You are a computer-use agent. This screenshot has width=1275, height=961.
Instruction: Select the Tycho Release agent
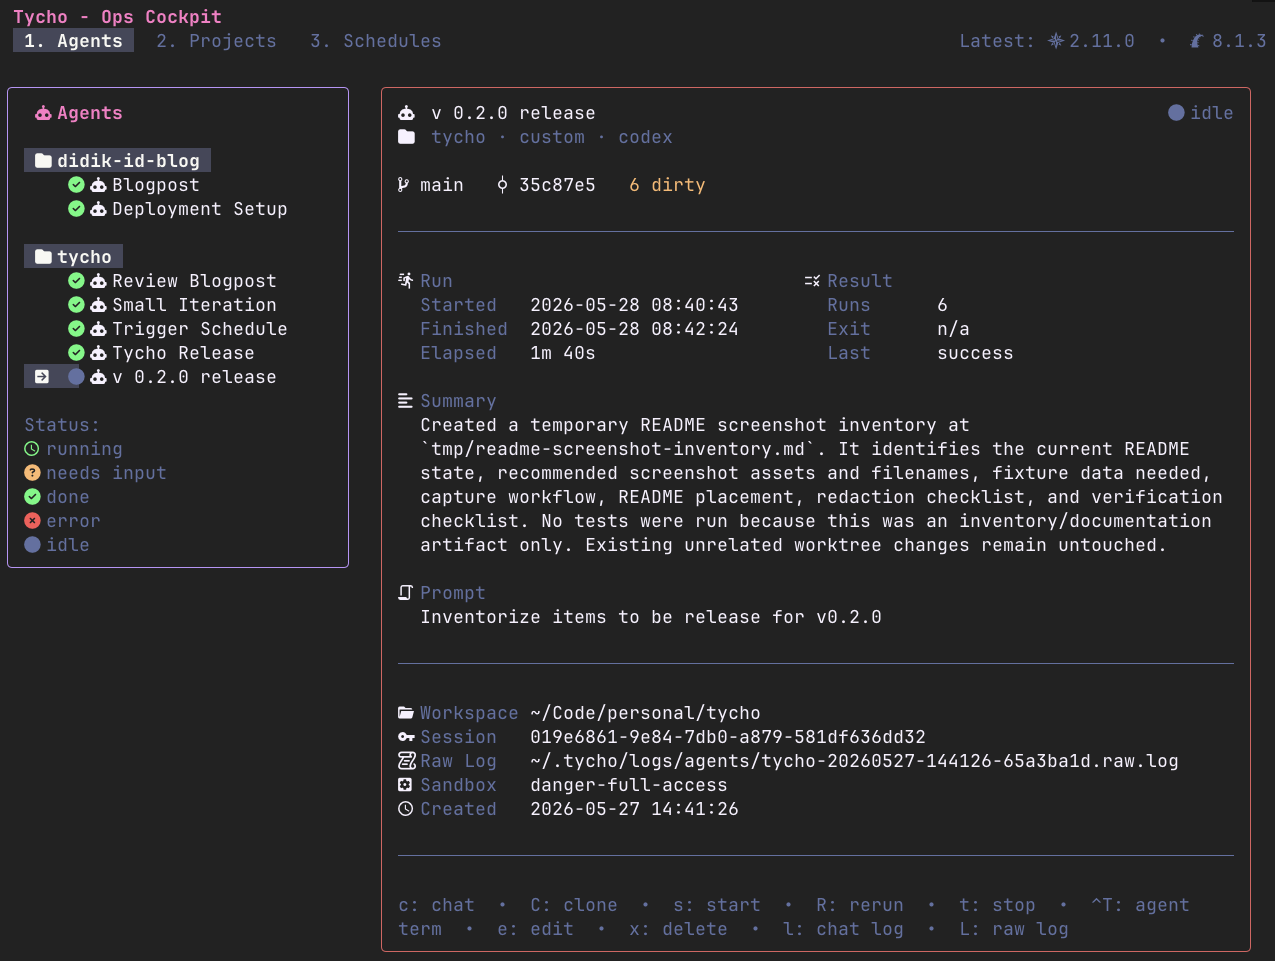[x=183, y=353]
